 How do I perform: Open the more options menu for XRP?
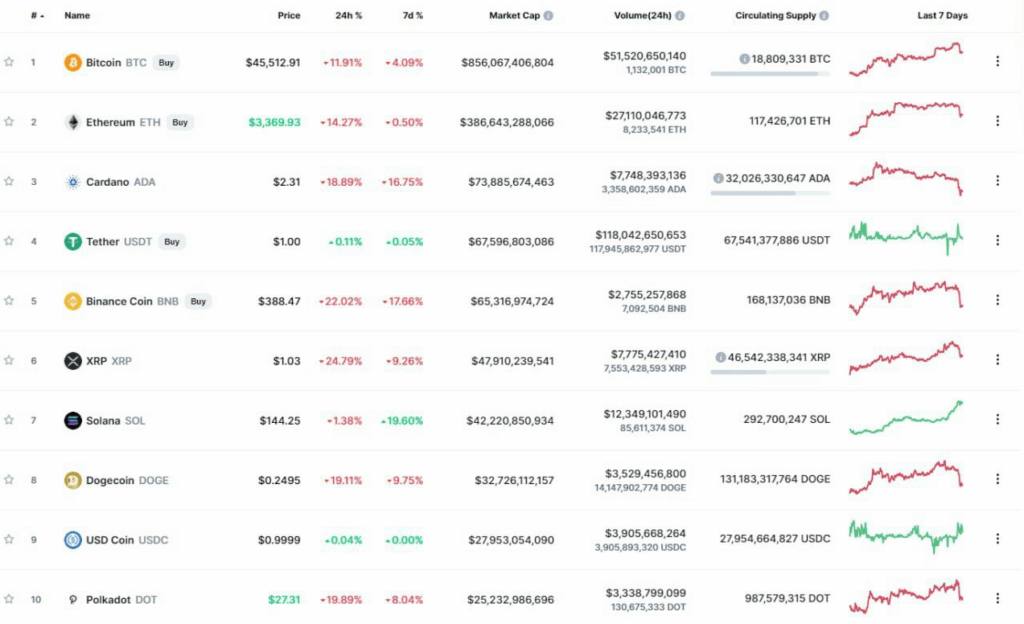(997, 360)
